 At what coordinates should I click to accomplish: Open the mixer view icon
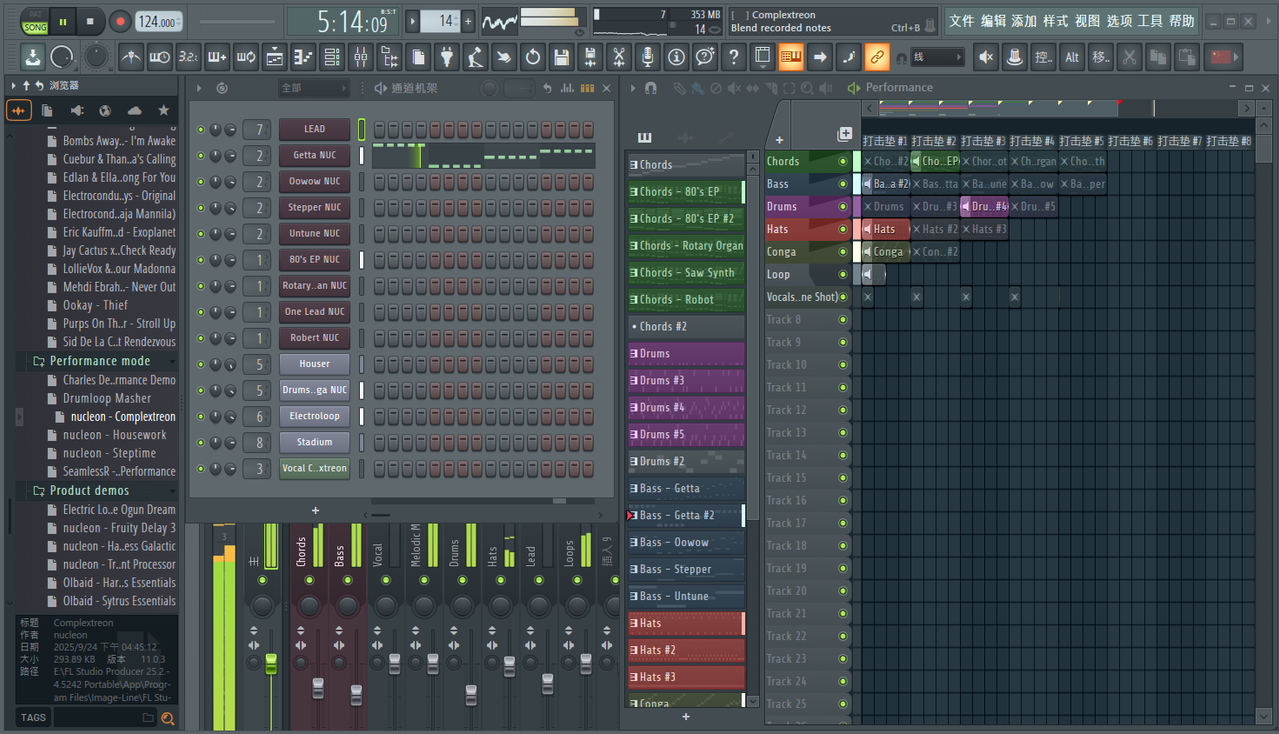point(360,57)
